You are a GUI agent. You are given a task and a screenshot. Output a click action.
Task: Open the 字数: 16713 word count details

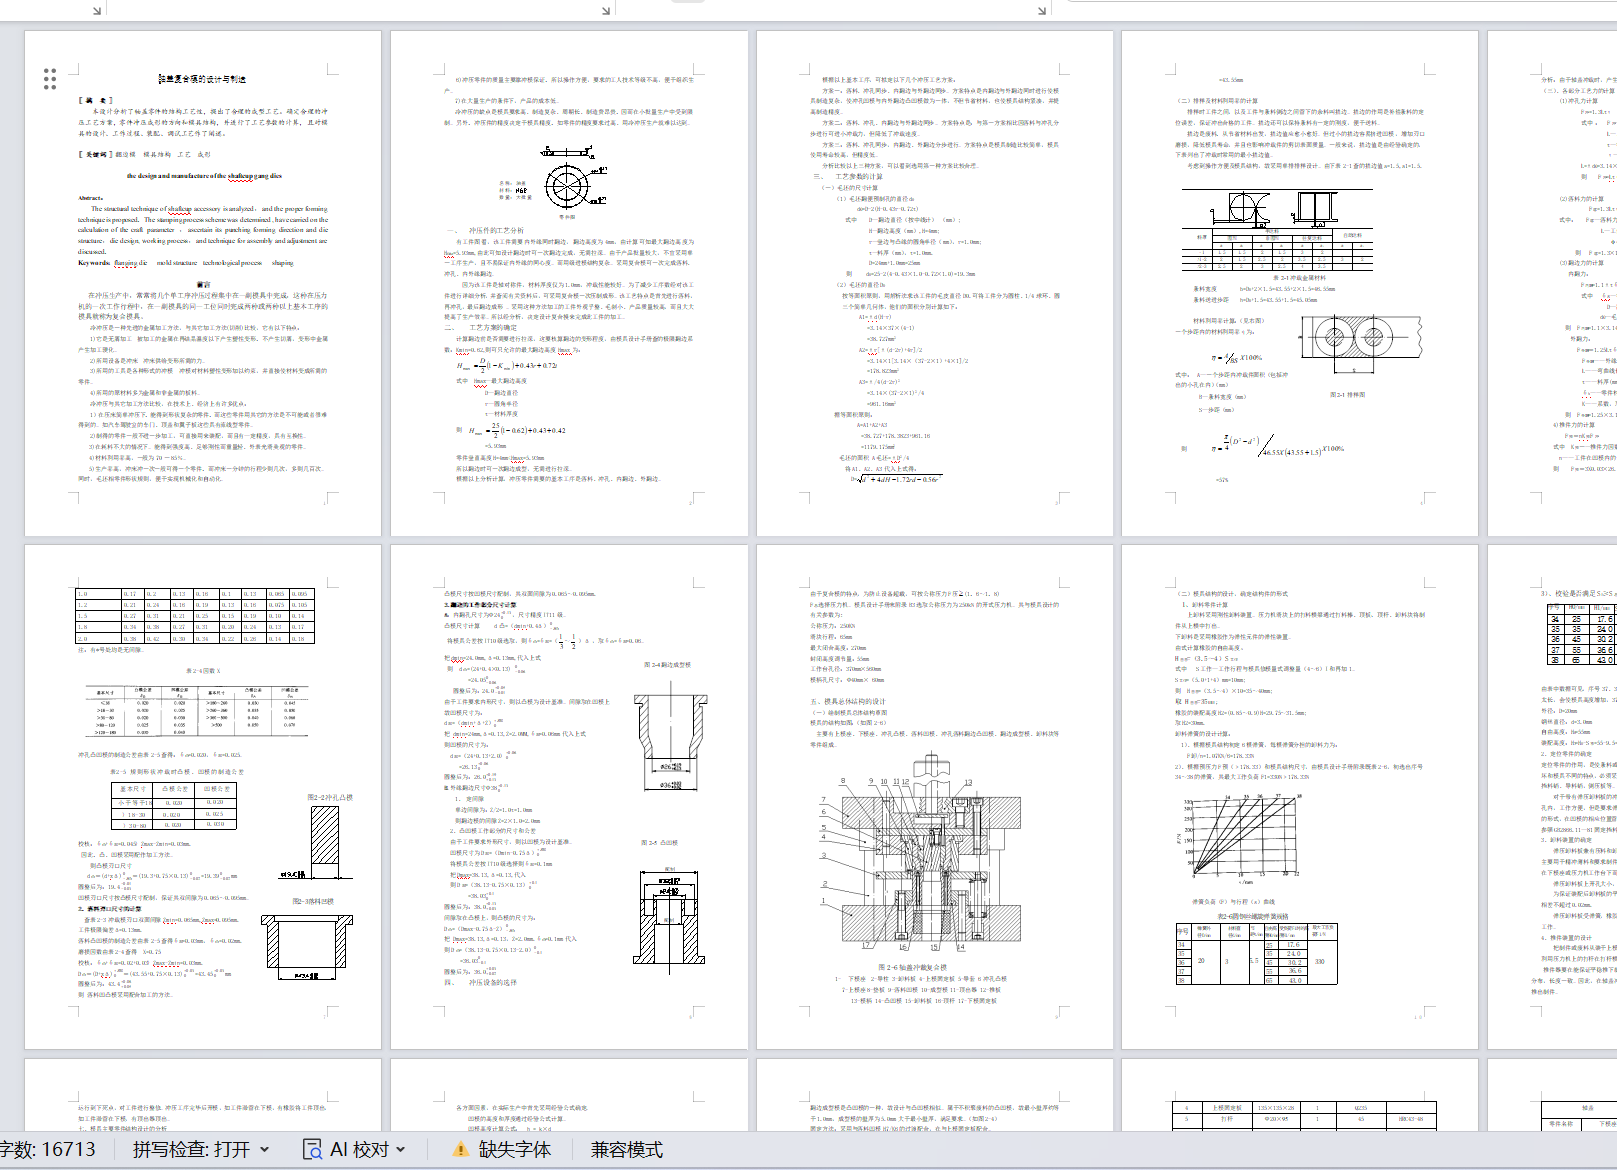click(48, 1150)
